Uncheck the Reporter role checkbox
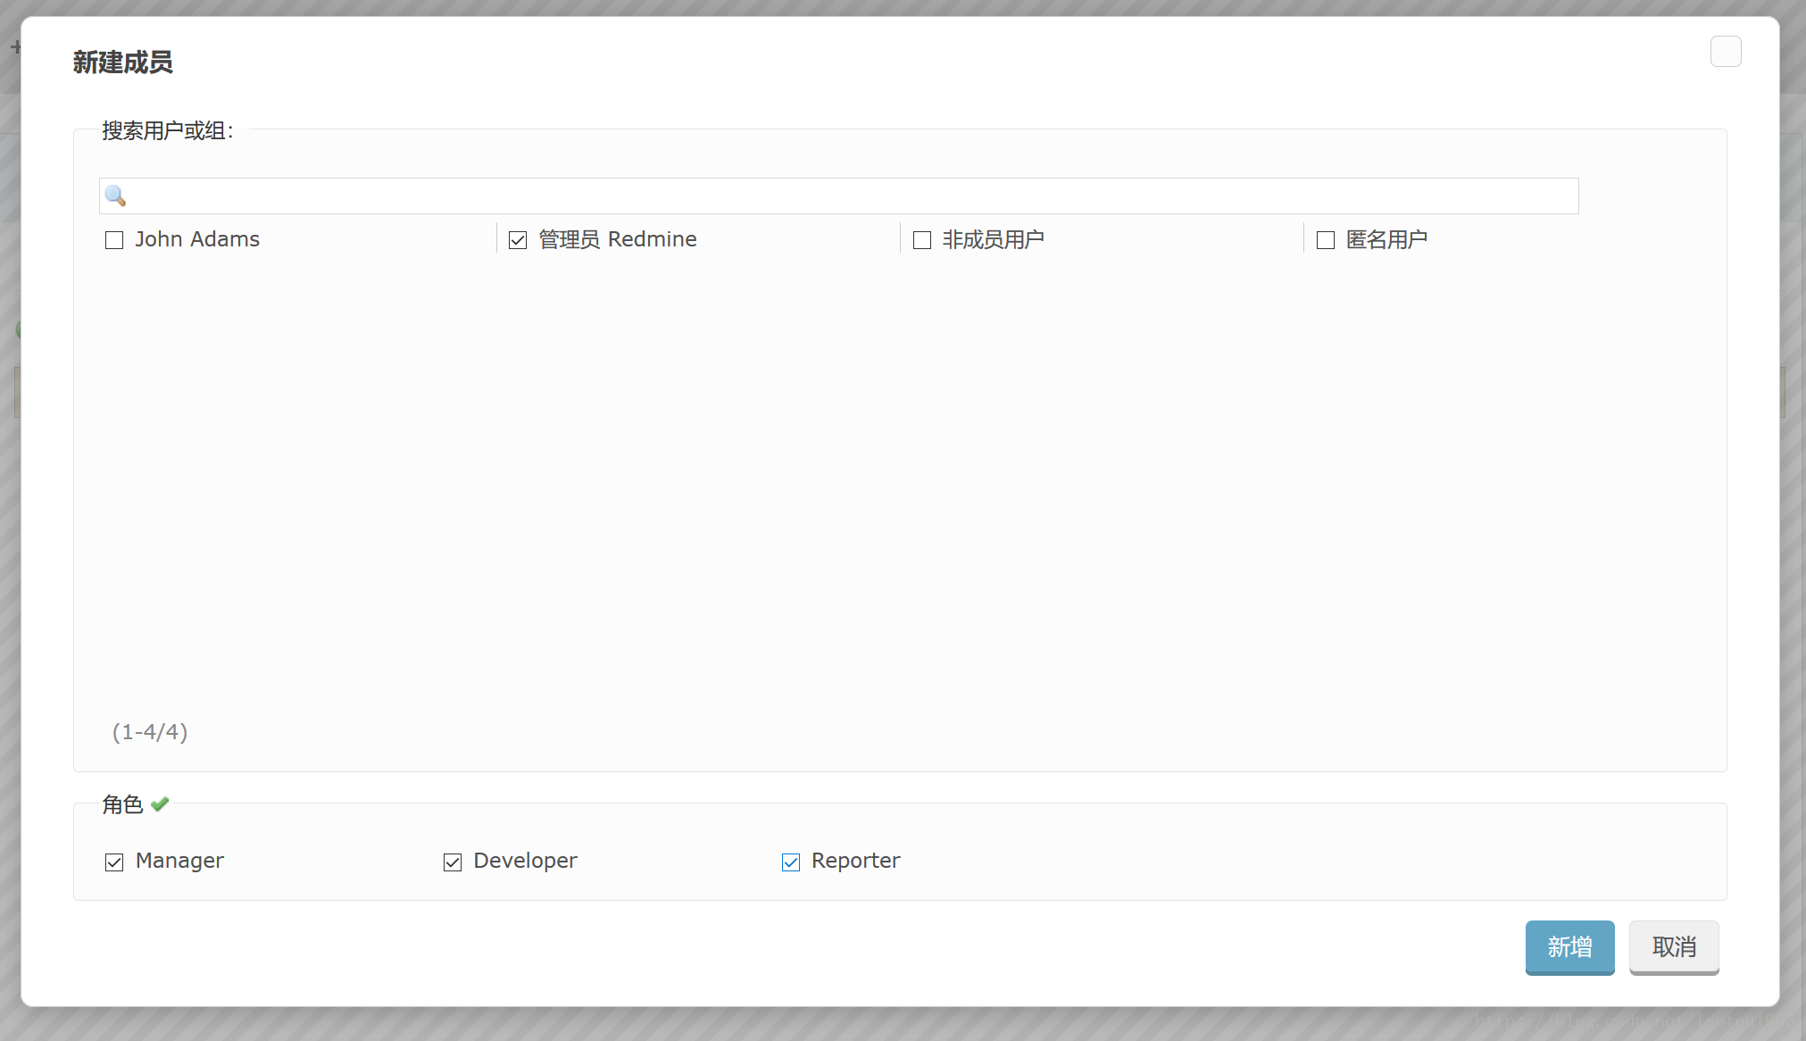Screen dimensions: 1806x1041 click(x=790, y=861)
